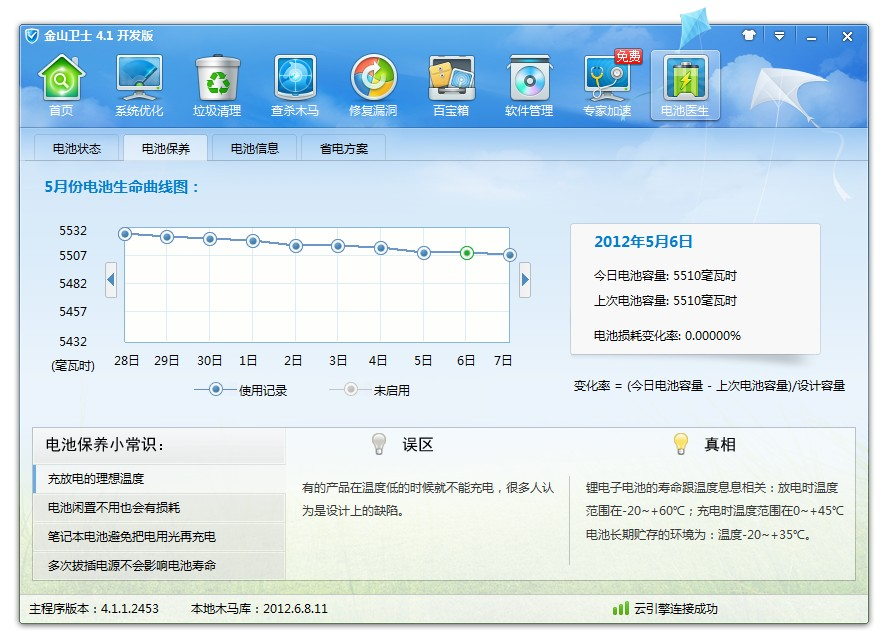Select tip 多次拔插电源不会影响电池寿命

(160, 565)
